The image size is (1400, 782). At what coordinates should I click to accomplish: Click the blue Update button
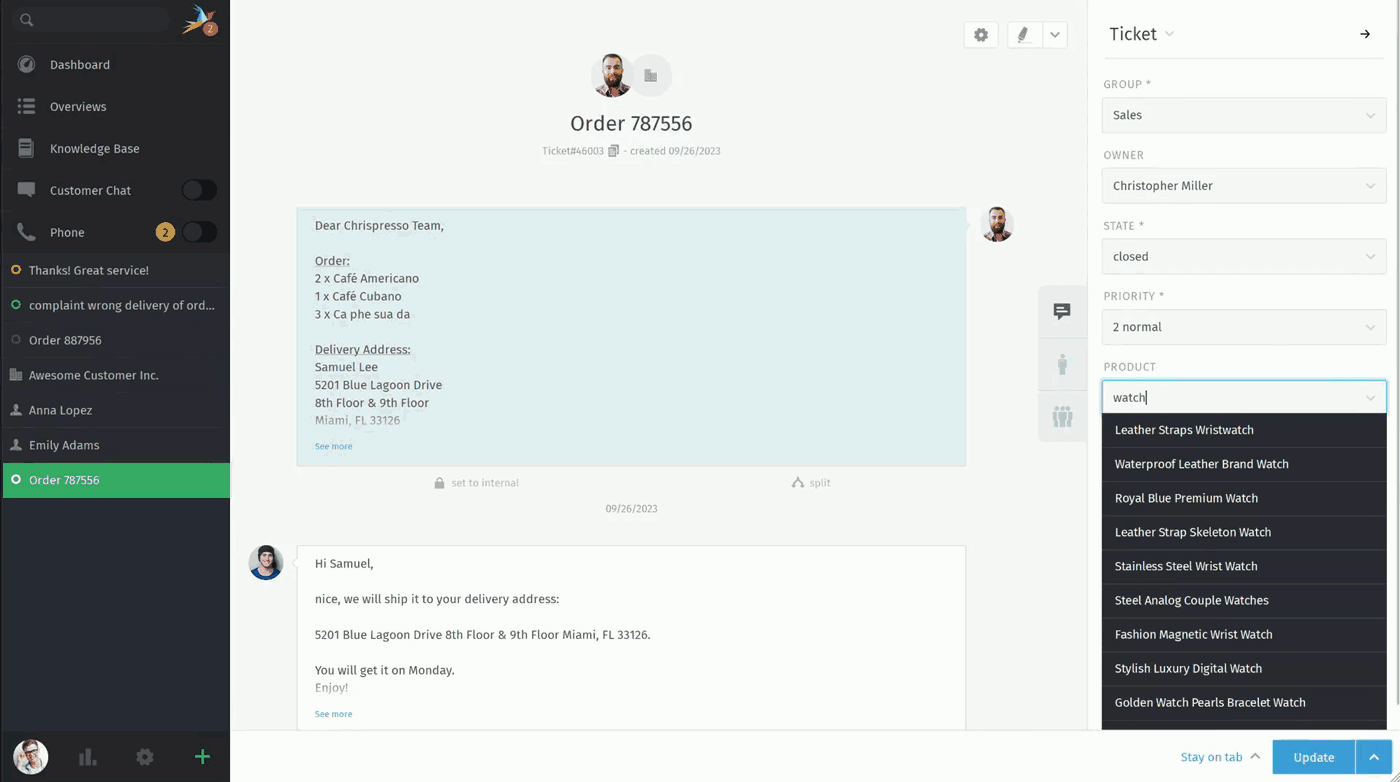[1313, 757]
